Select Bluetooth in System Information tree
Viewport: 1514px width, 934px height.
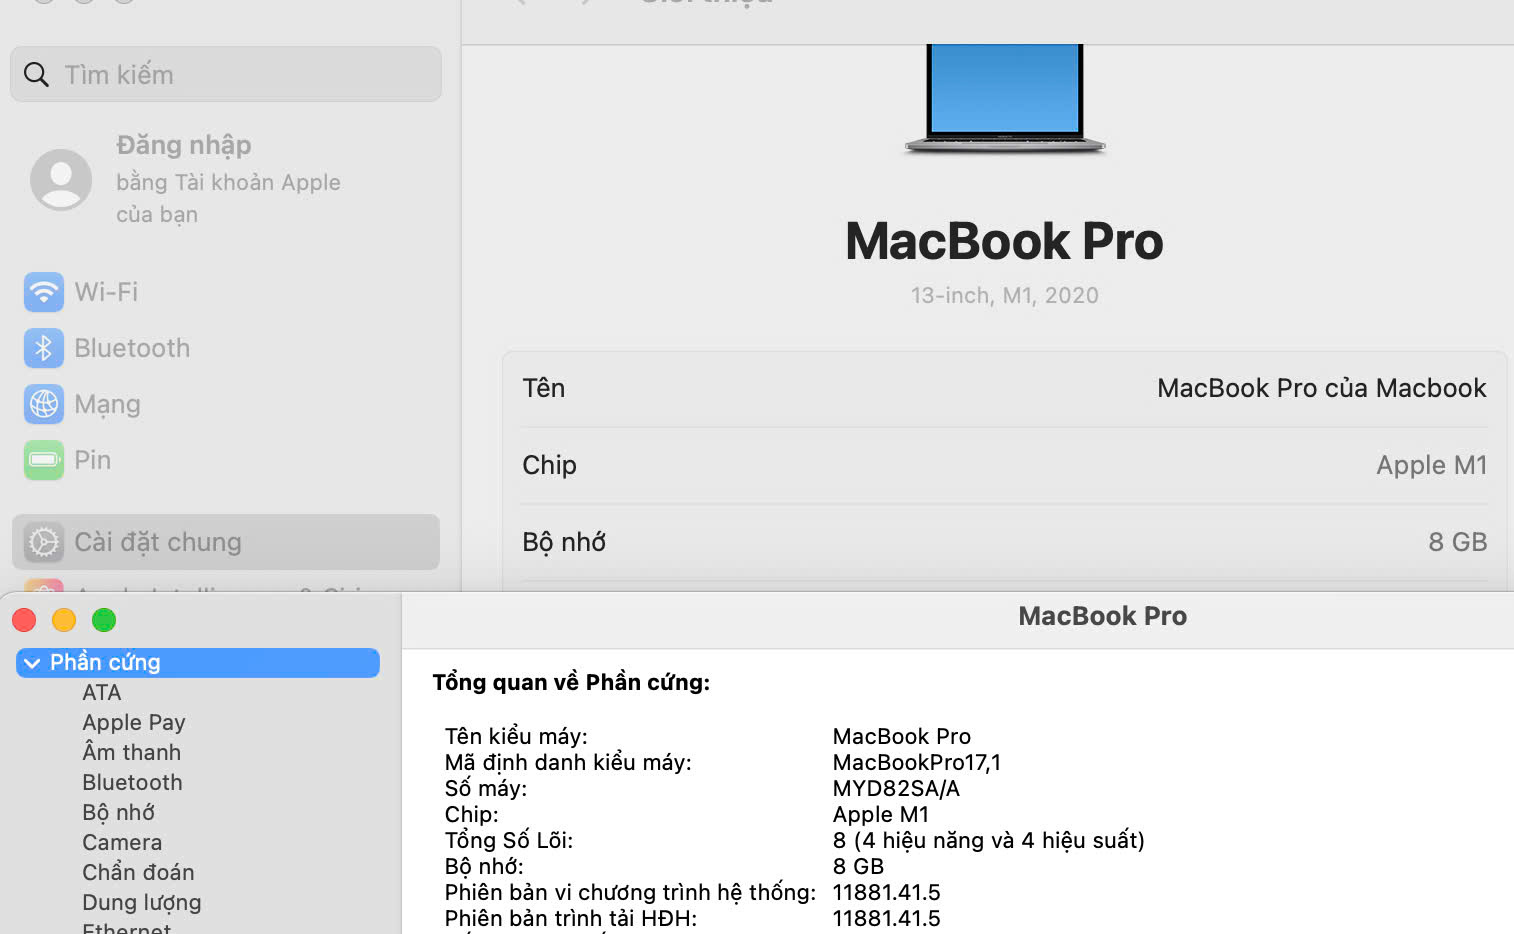click(x=132, y=782)
